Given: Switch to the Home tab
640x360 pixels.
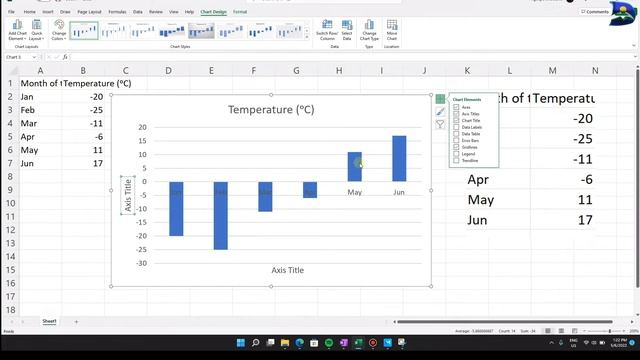Looking at the screenshot, I should pos(29,12).
